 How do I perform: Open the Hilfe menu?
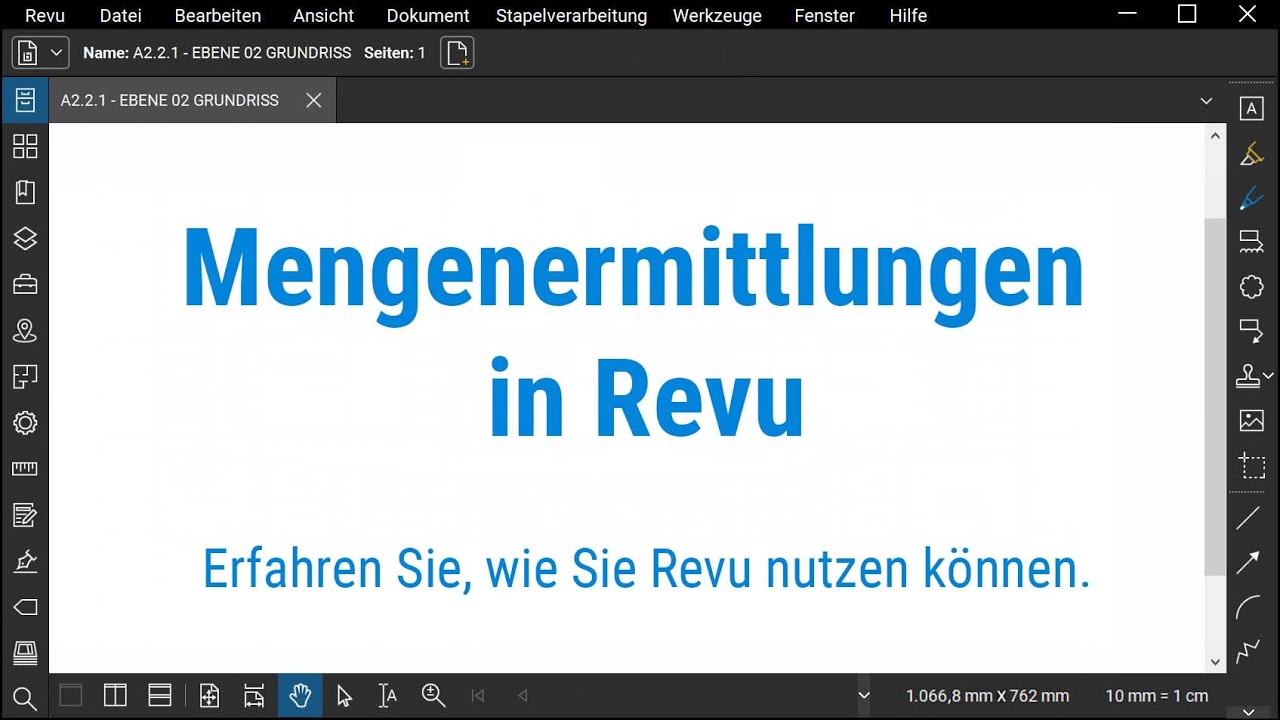click(908, 16)
